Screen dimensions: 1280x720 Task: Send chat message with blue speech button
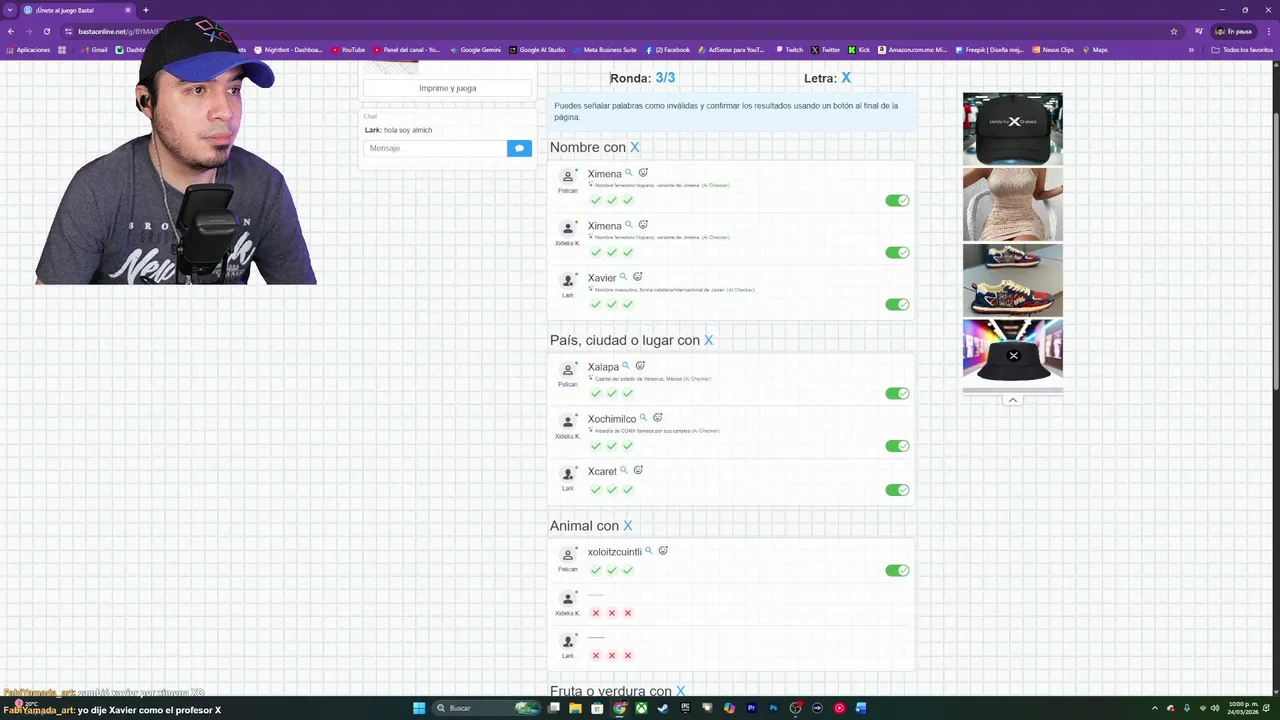pyautogui.click(x=519, y=148)
